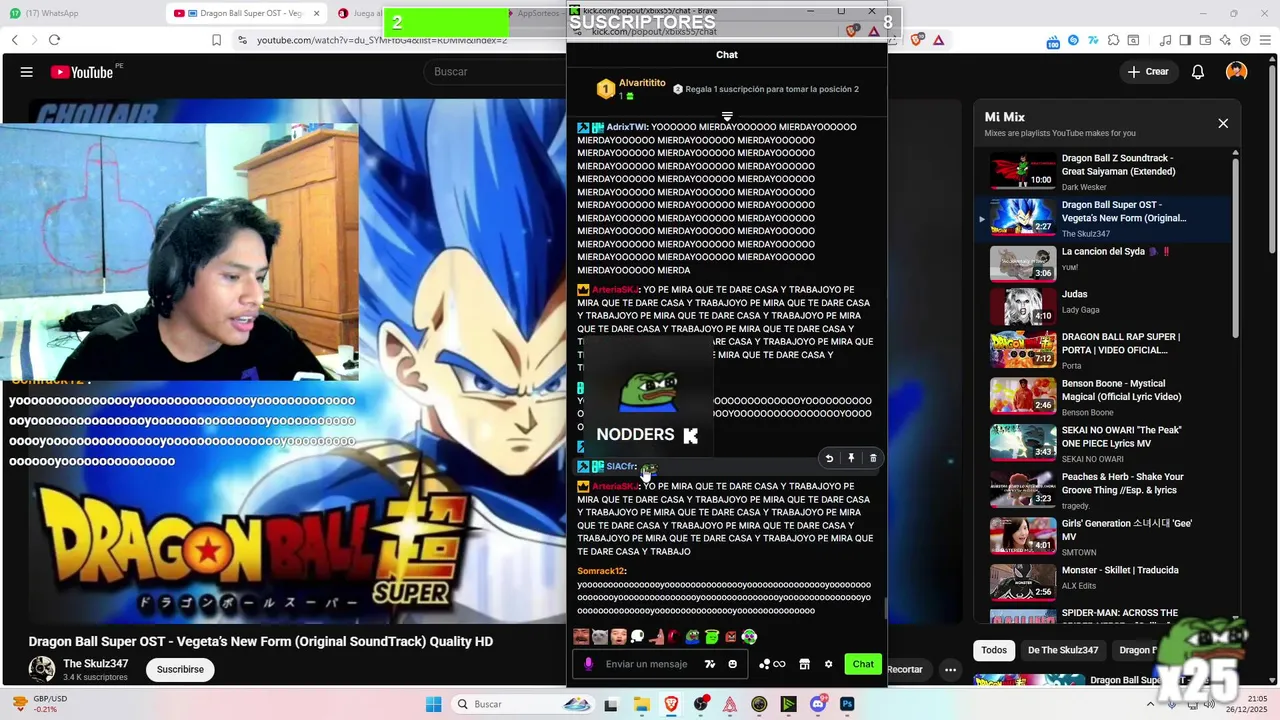
Task: Click the green Chat send button
Action: click(863, 664)
